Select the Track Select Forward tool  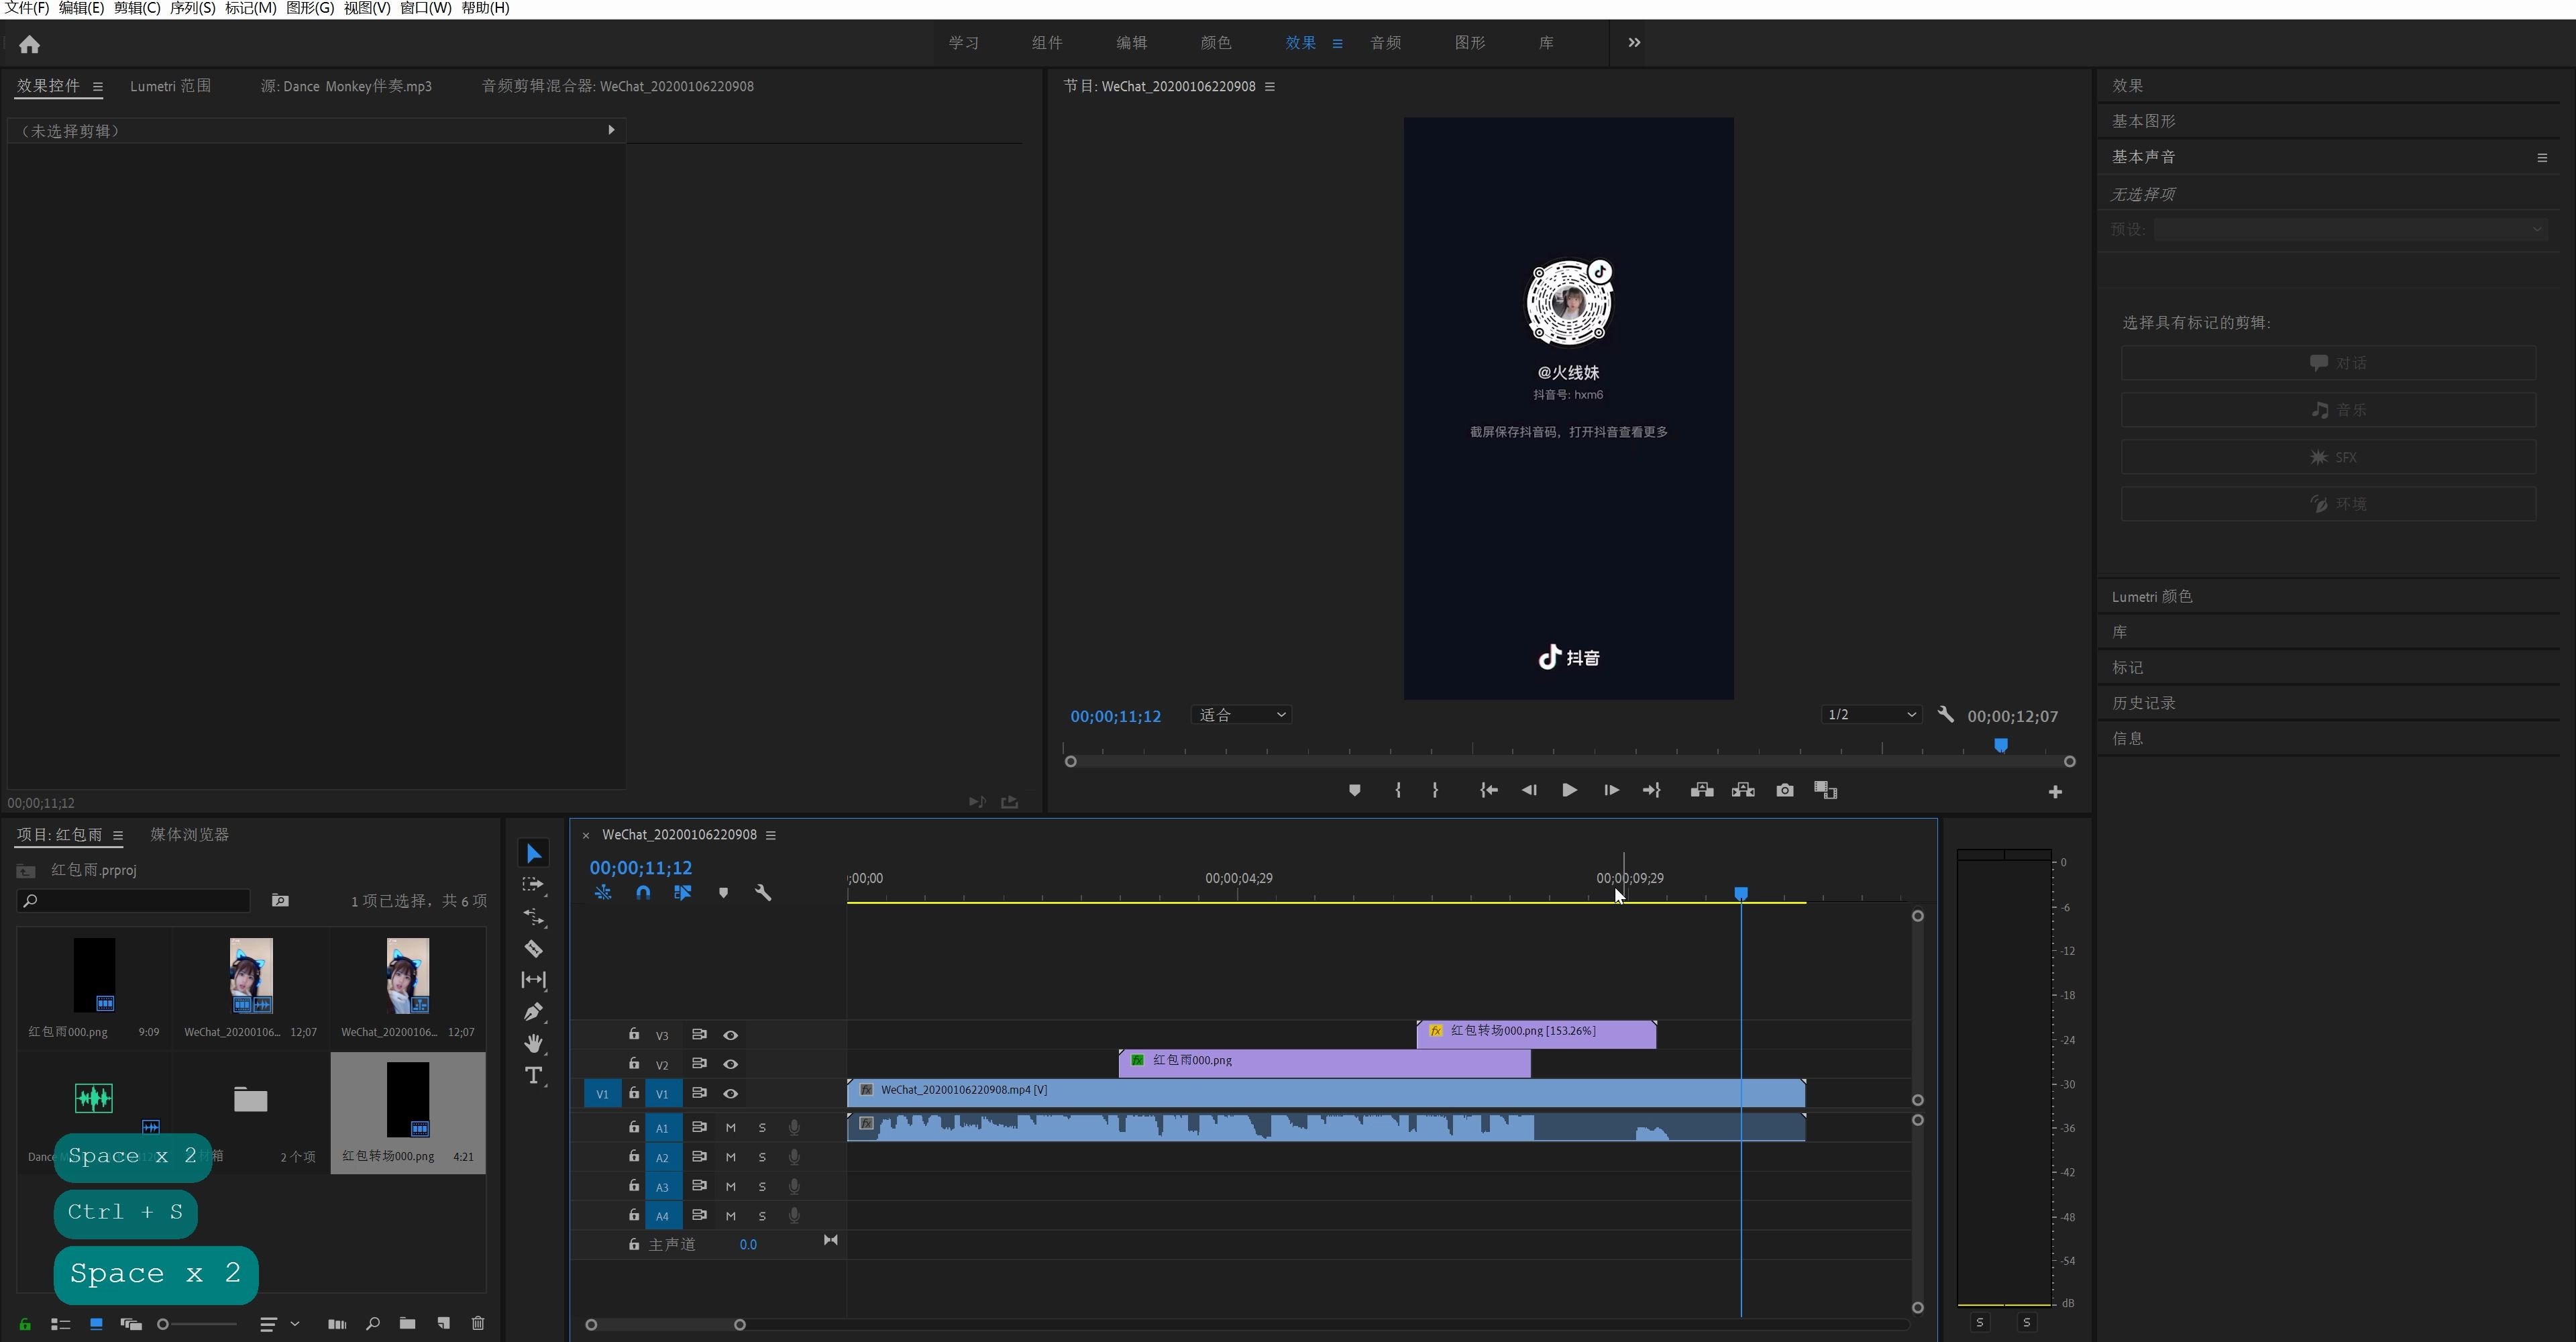coord(533,885)
